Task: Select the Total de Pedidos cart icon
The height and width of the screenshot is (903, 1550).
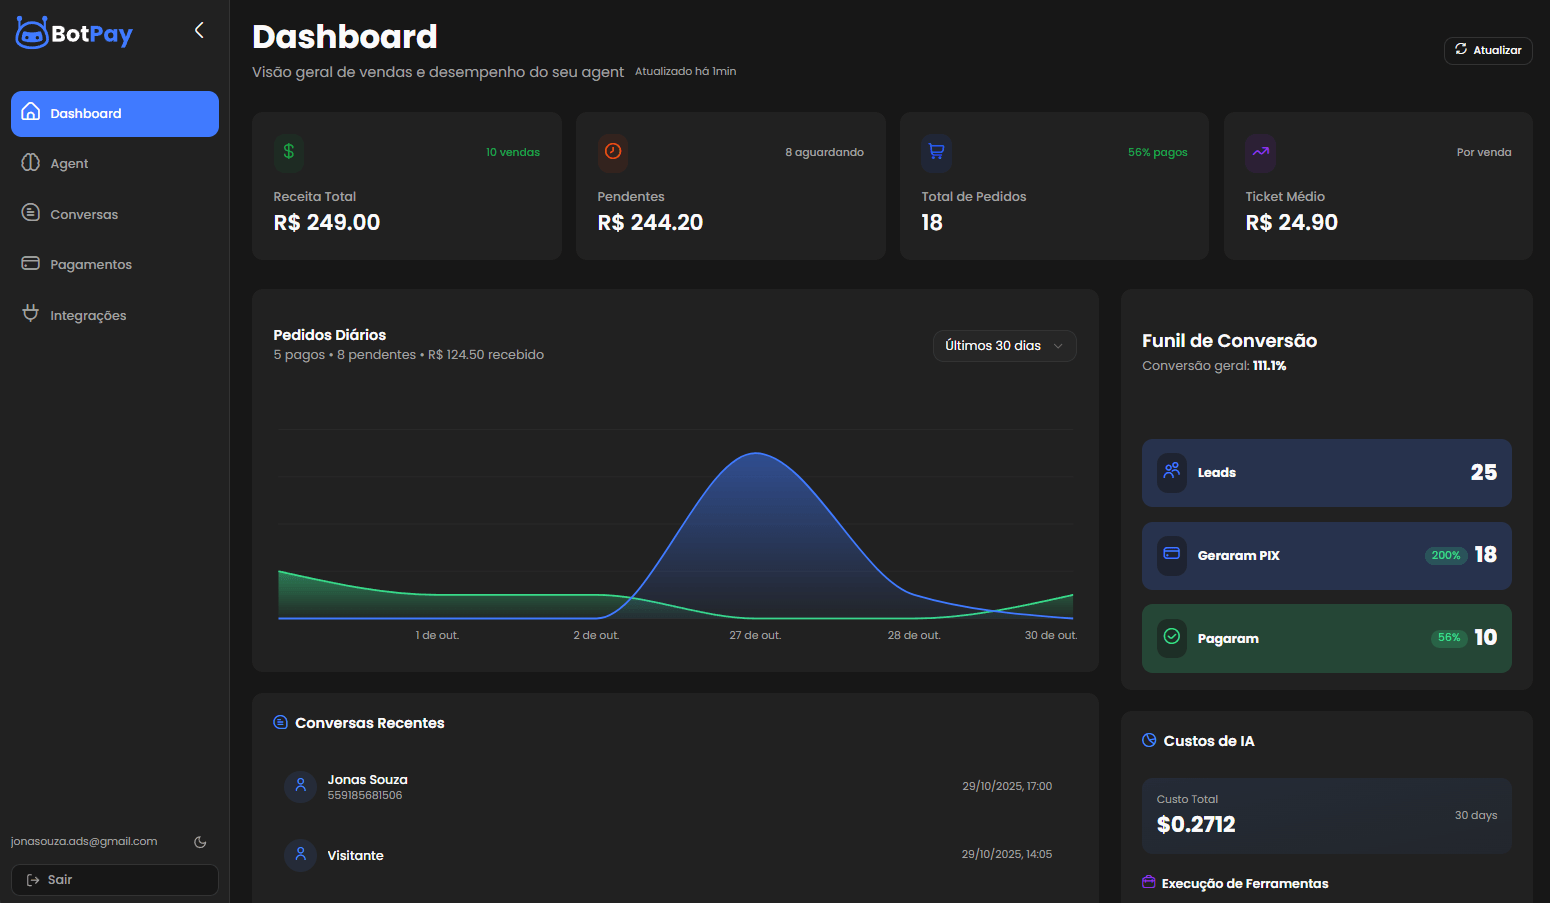Action: [936, 152]
